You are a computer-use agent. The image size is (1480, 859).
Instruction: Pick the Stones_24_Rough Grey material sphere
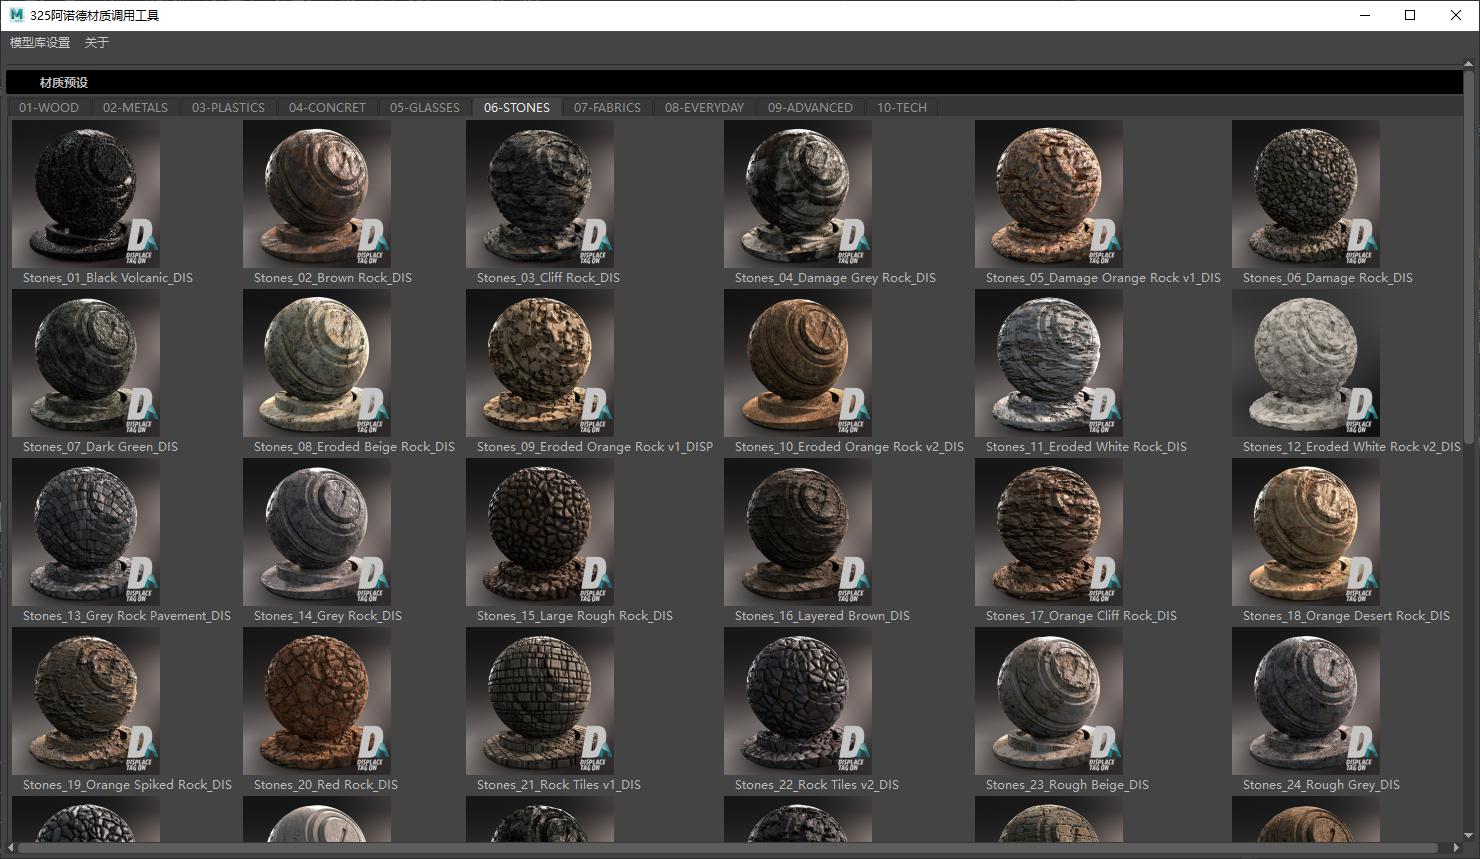point(1305,701)
